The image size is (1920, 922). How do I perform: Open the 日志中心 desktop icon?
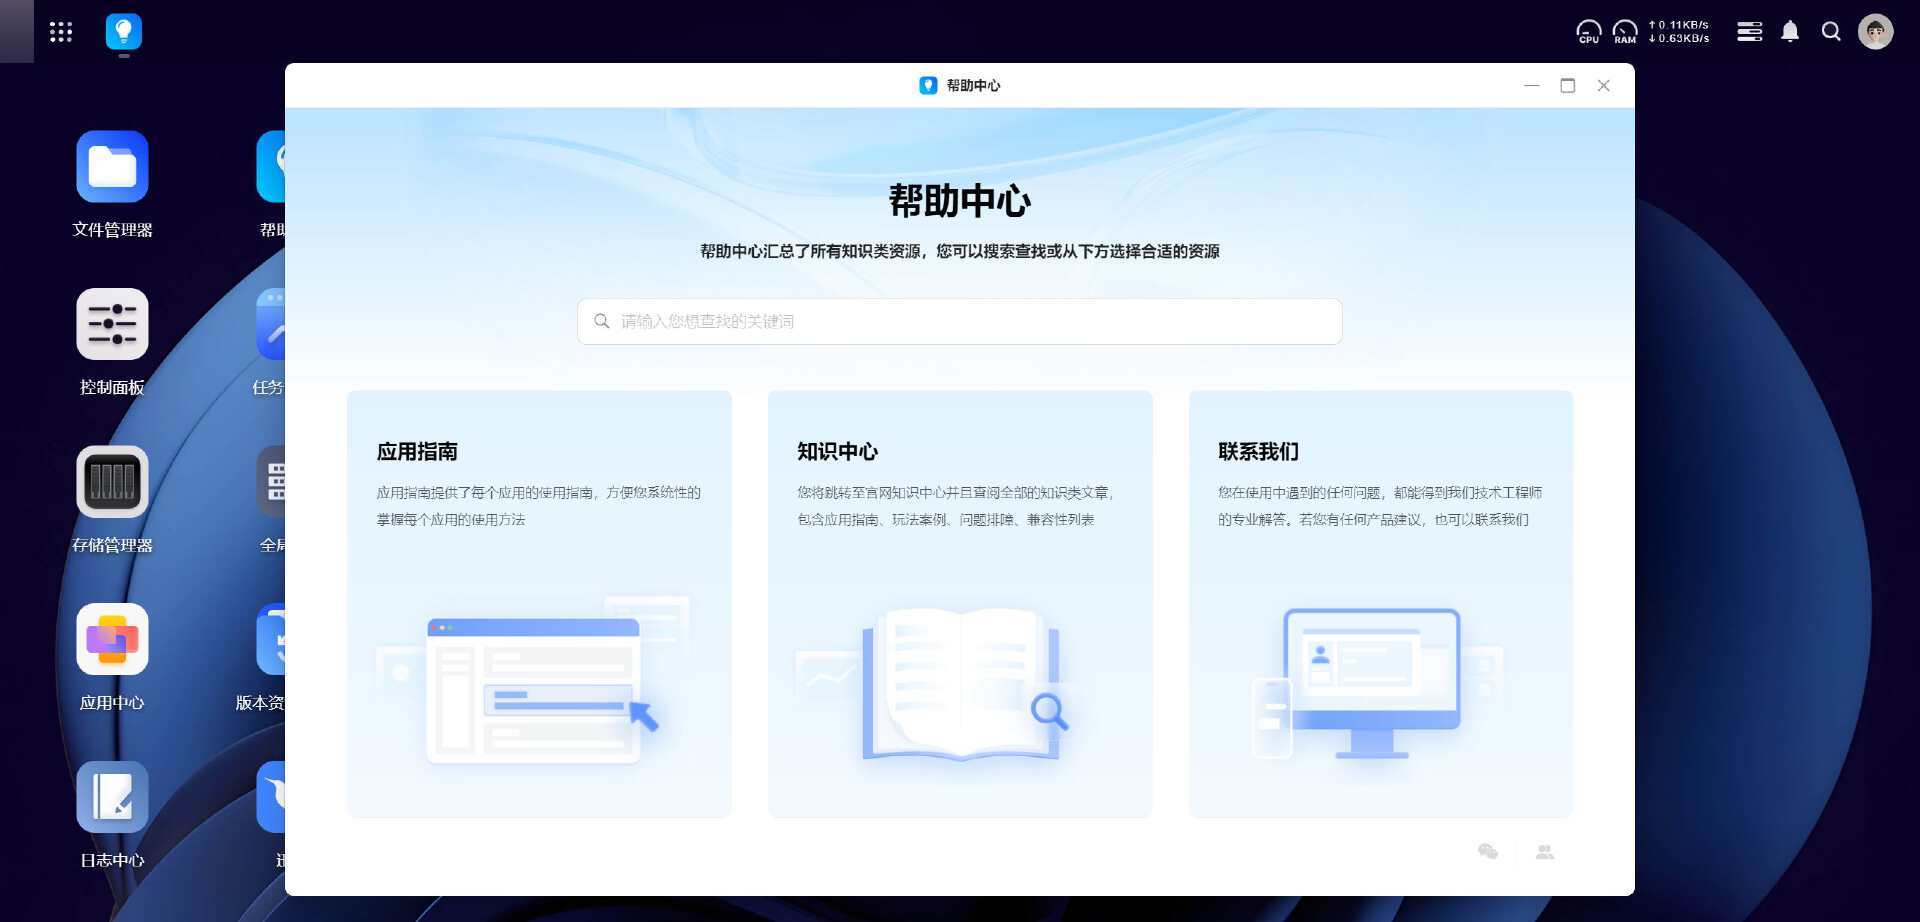(x=112, y=797)
